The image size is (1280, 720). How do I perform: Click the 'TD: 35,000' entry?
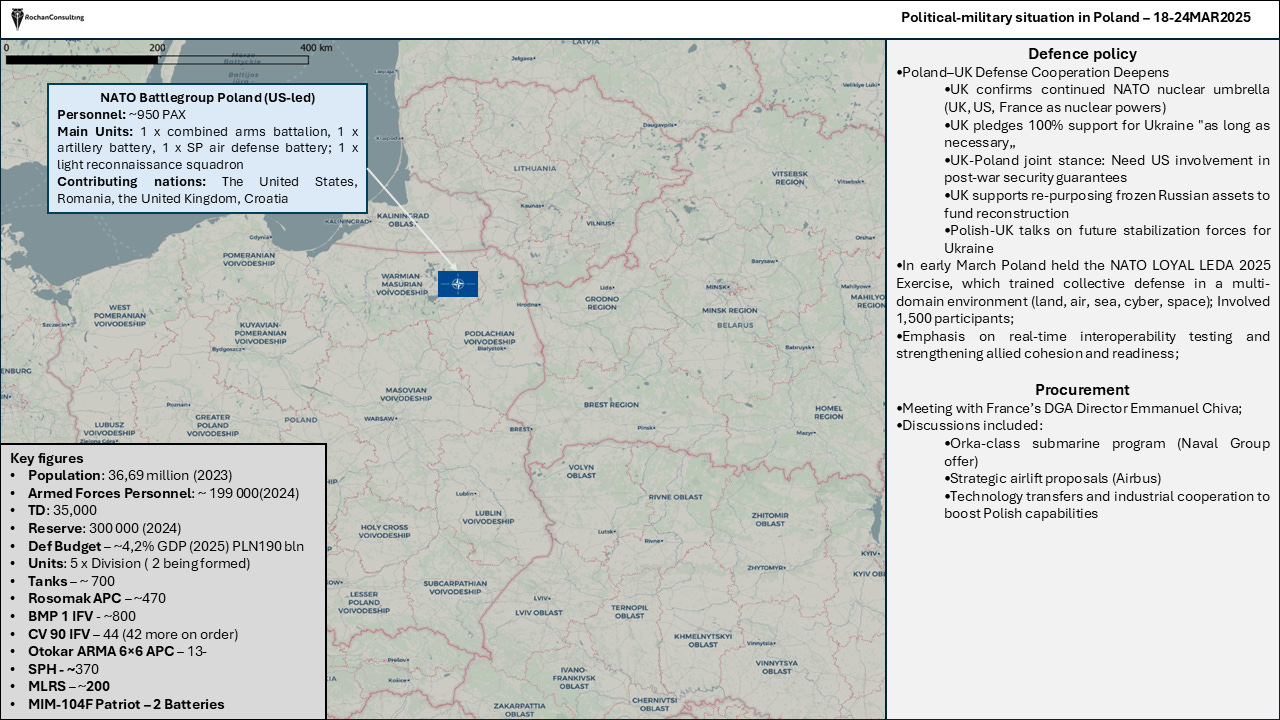[62, 510]
